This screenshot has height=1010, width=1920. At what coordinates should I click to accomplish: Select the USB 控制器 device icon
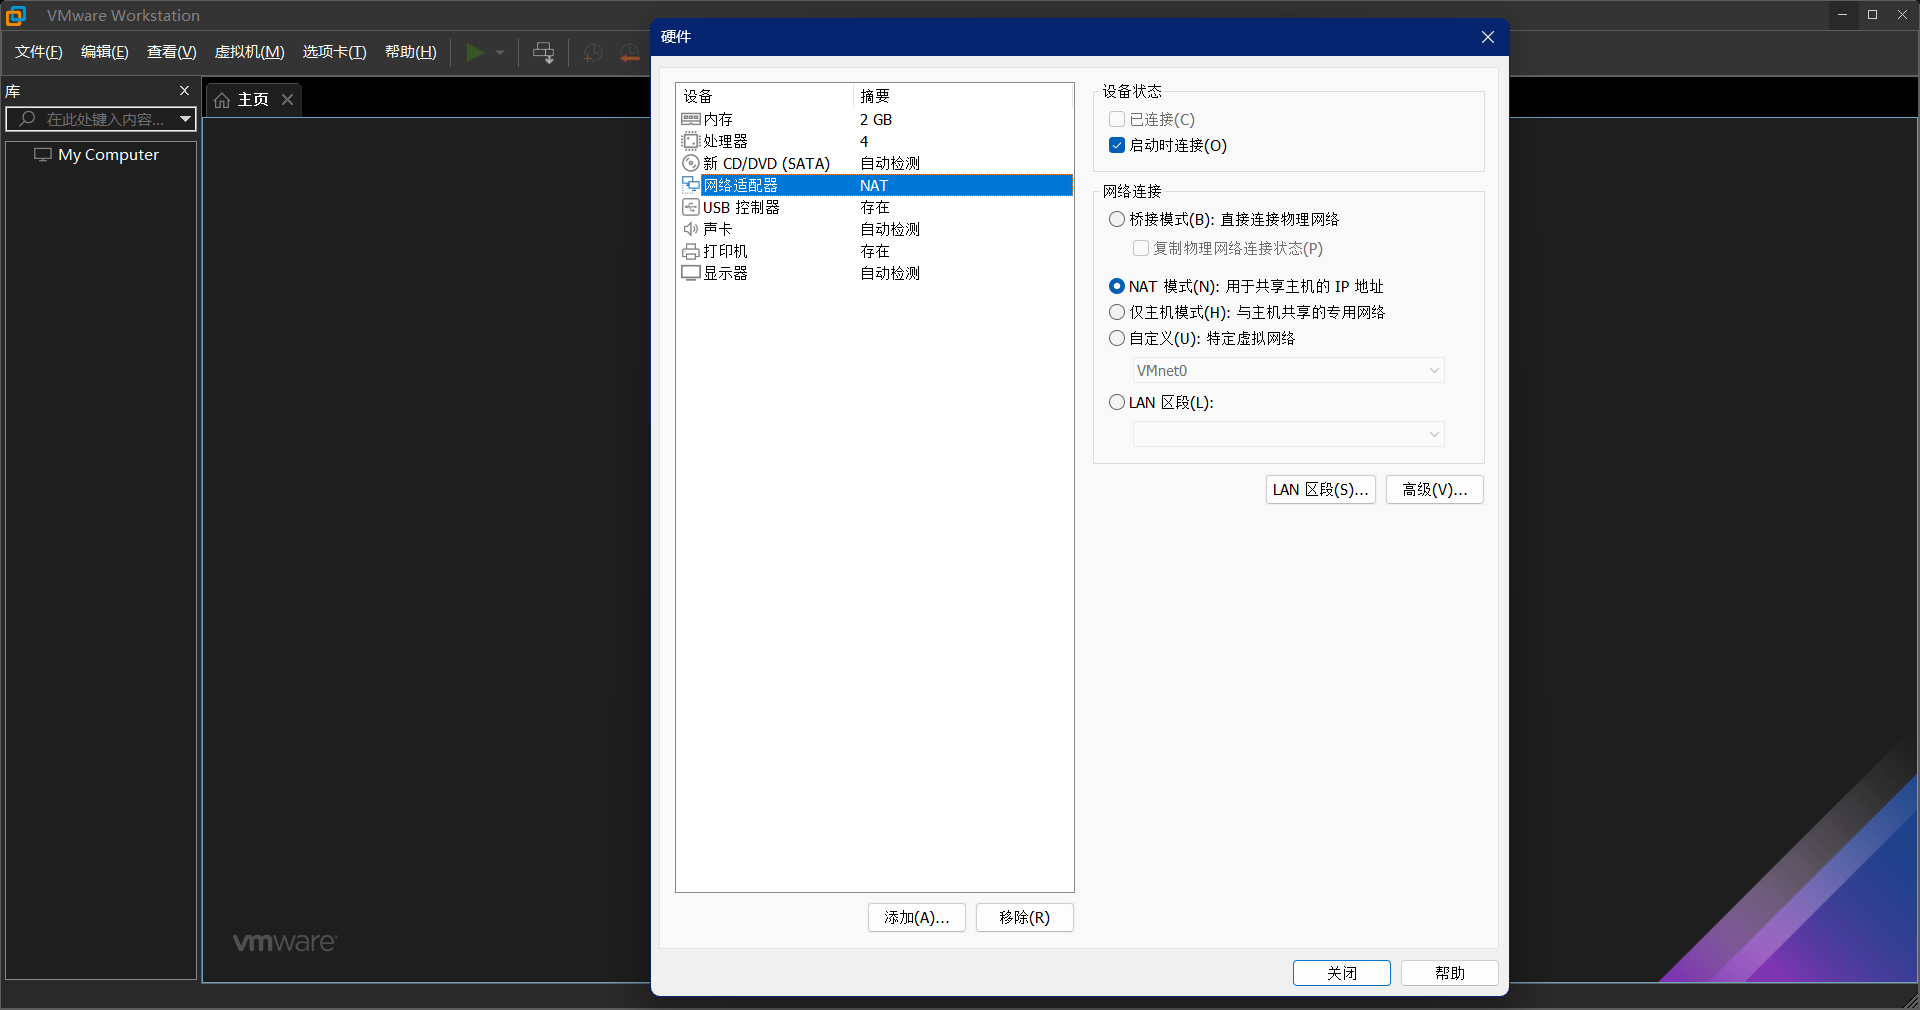pyautogui.click(x=690, y=207)
